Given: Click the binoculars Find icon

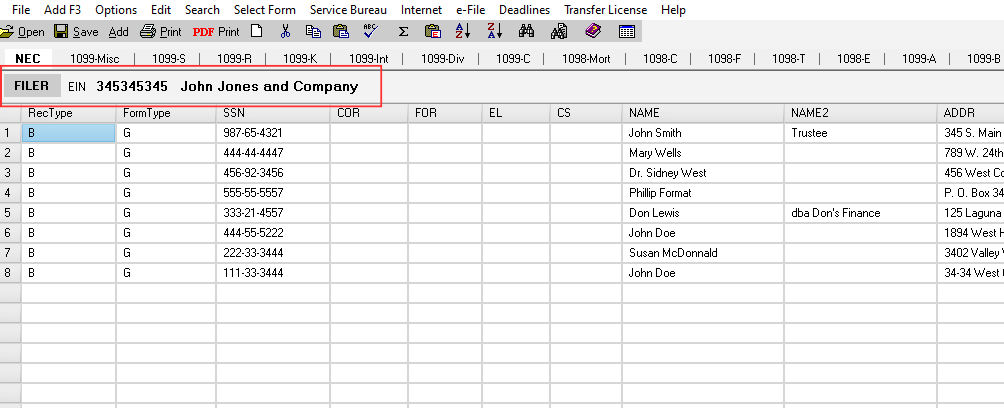Looking at the screenshot, I should pos(527,32).
